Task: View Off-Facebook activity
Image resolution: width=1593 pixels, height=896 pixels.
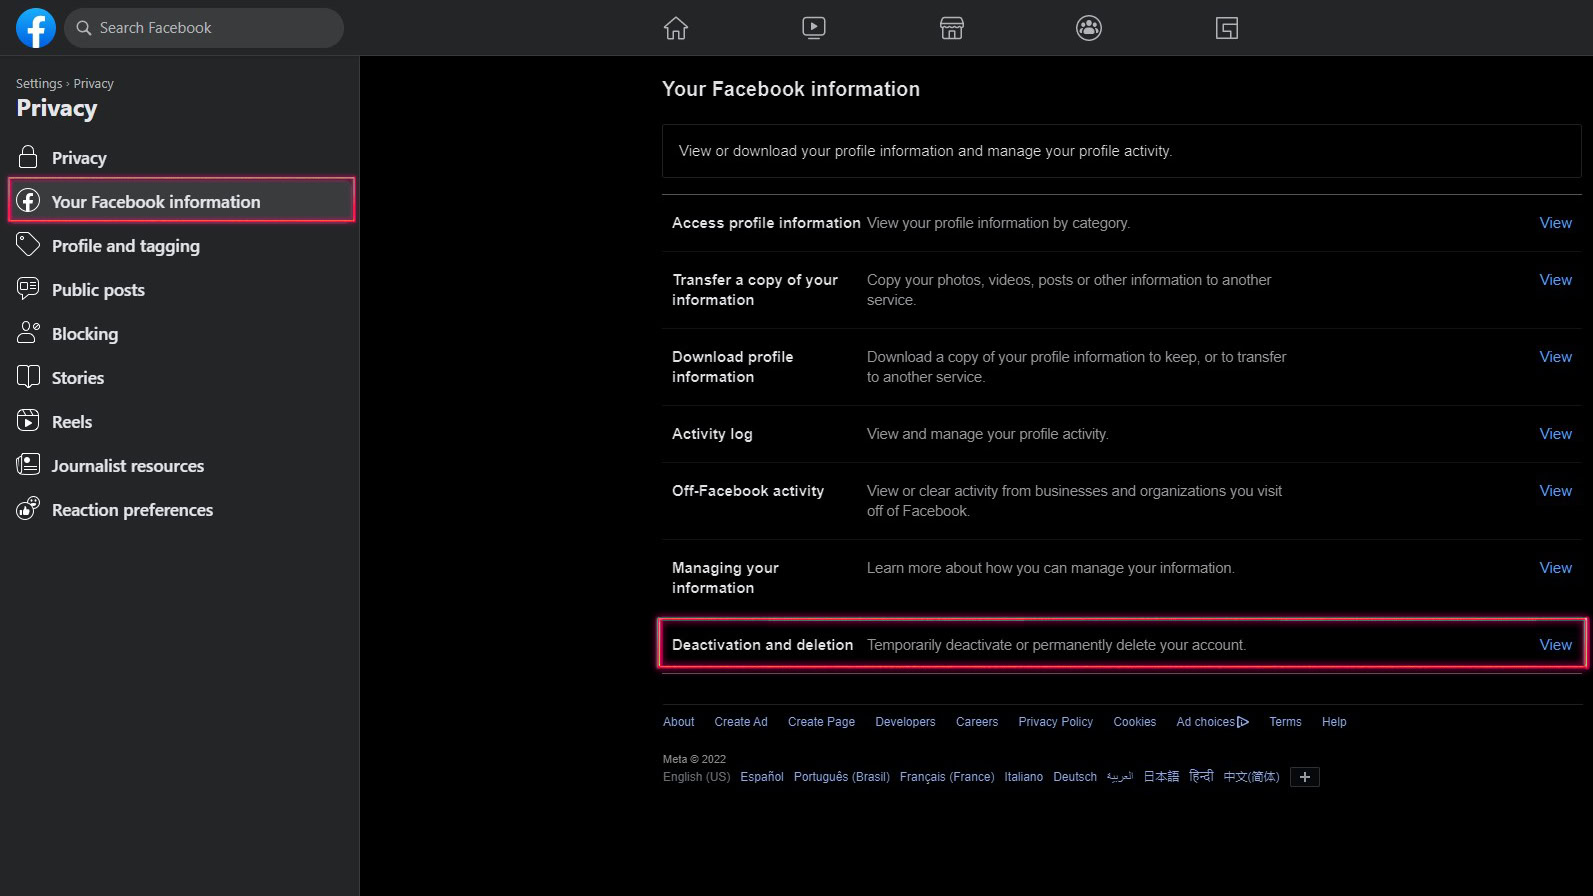Action: pyautogui.click(x=1555, y=491)
